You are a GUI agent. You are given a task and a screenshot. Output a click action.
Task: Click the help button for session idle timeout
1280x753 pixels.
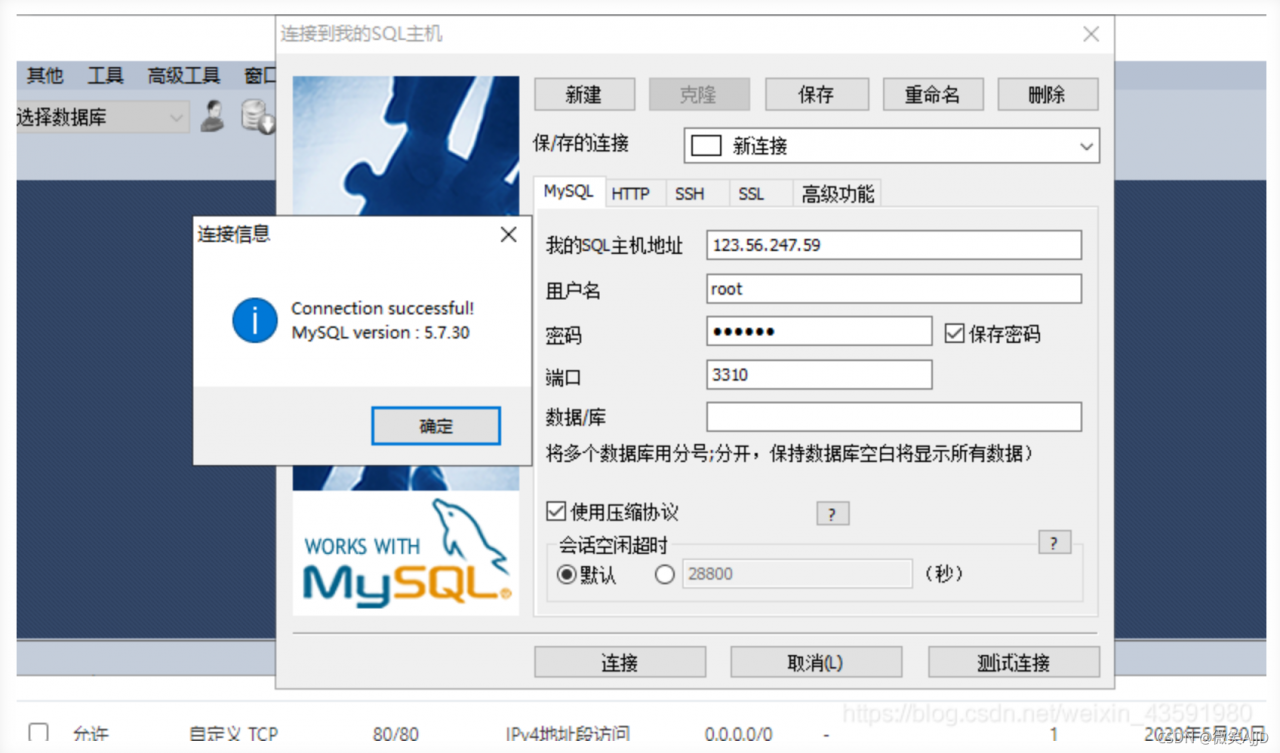1054,542
